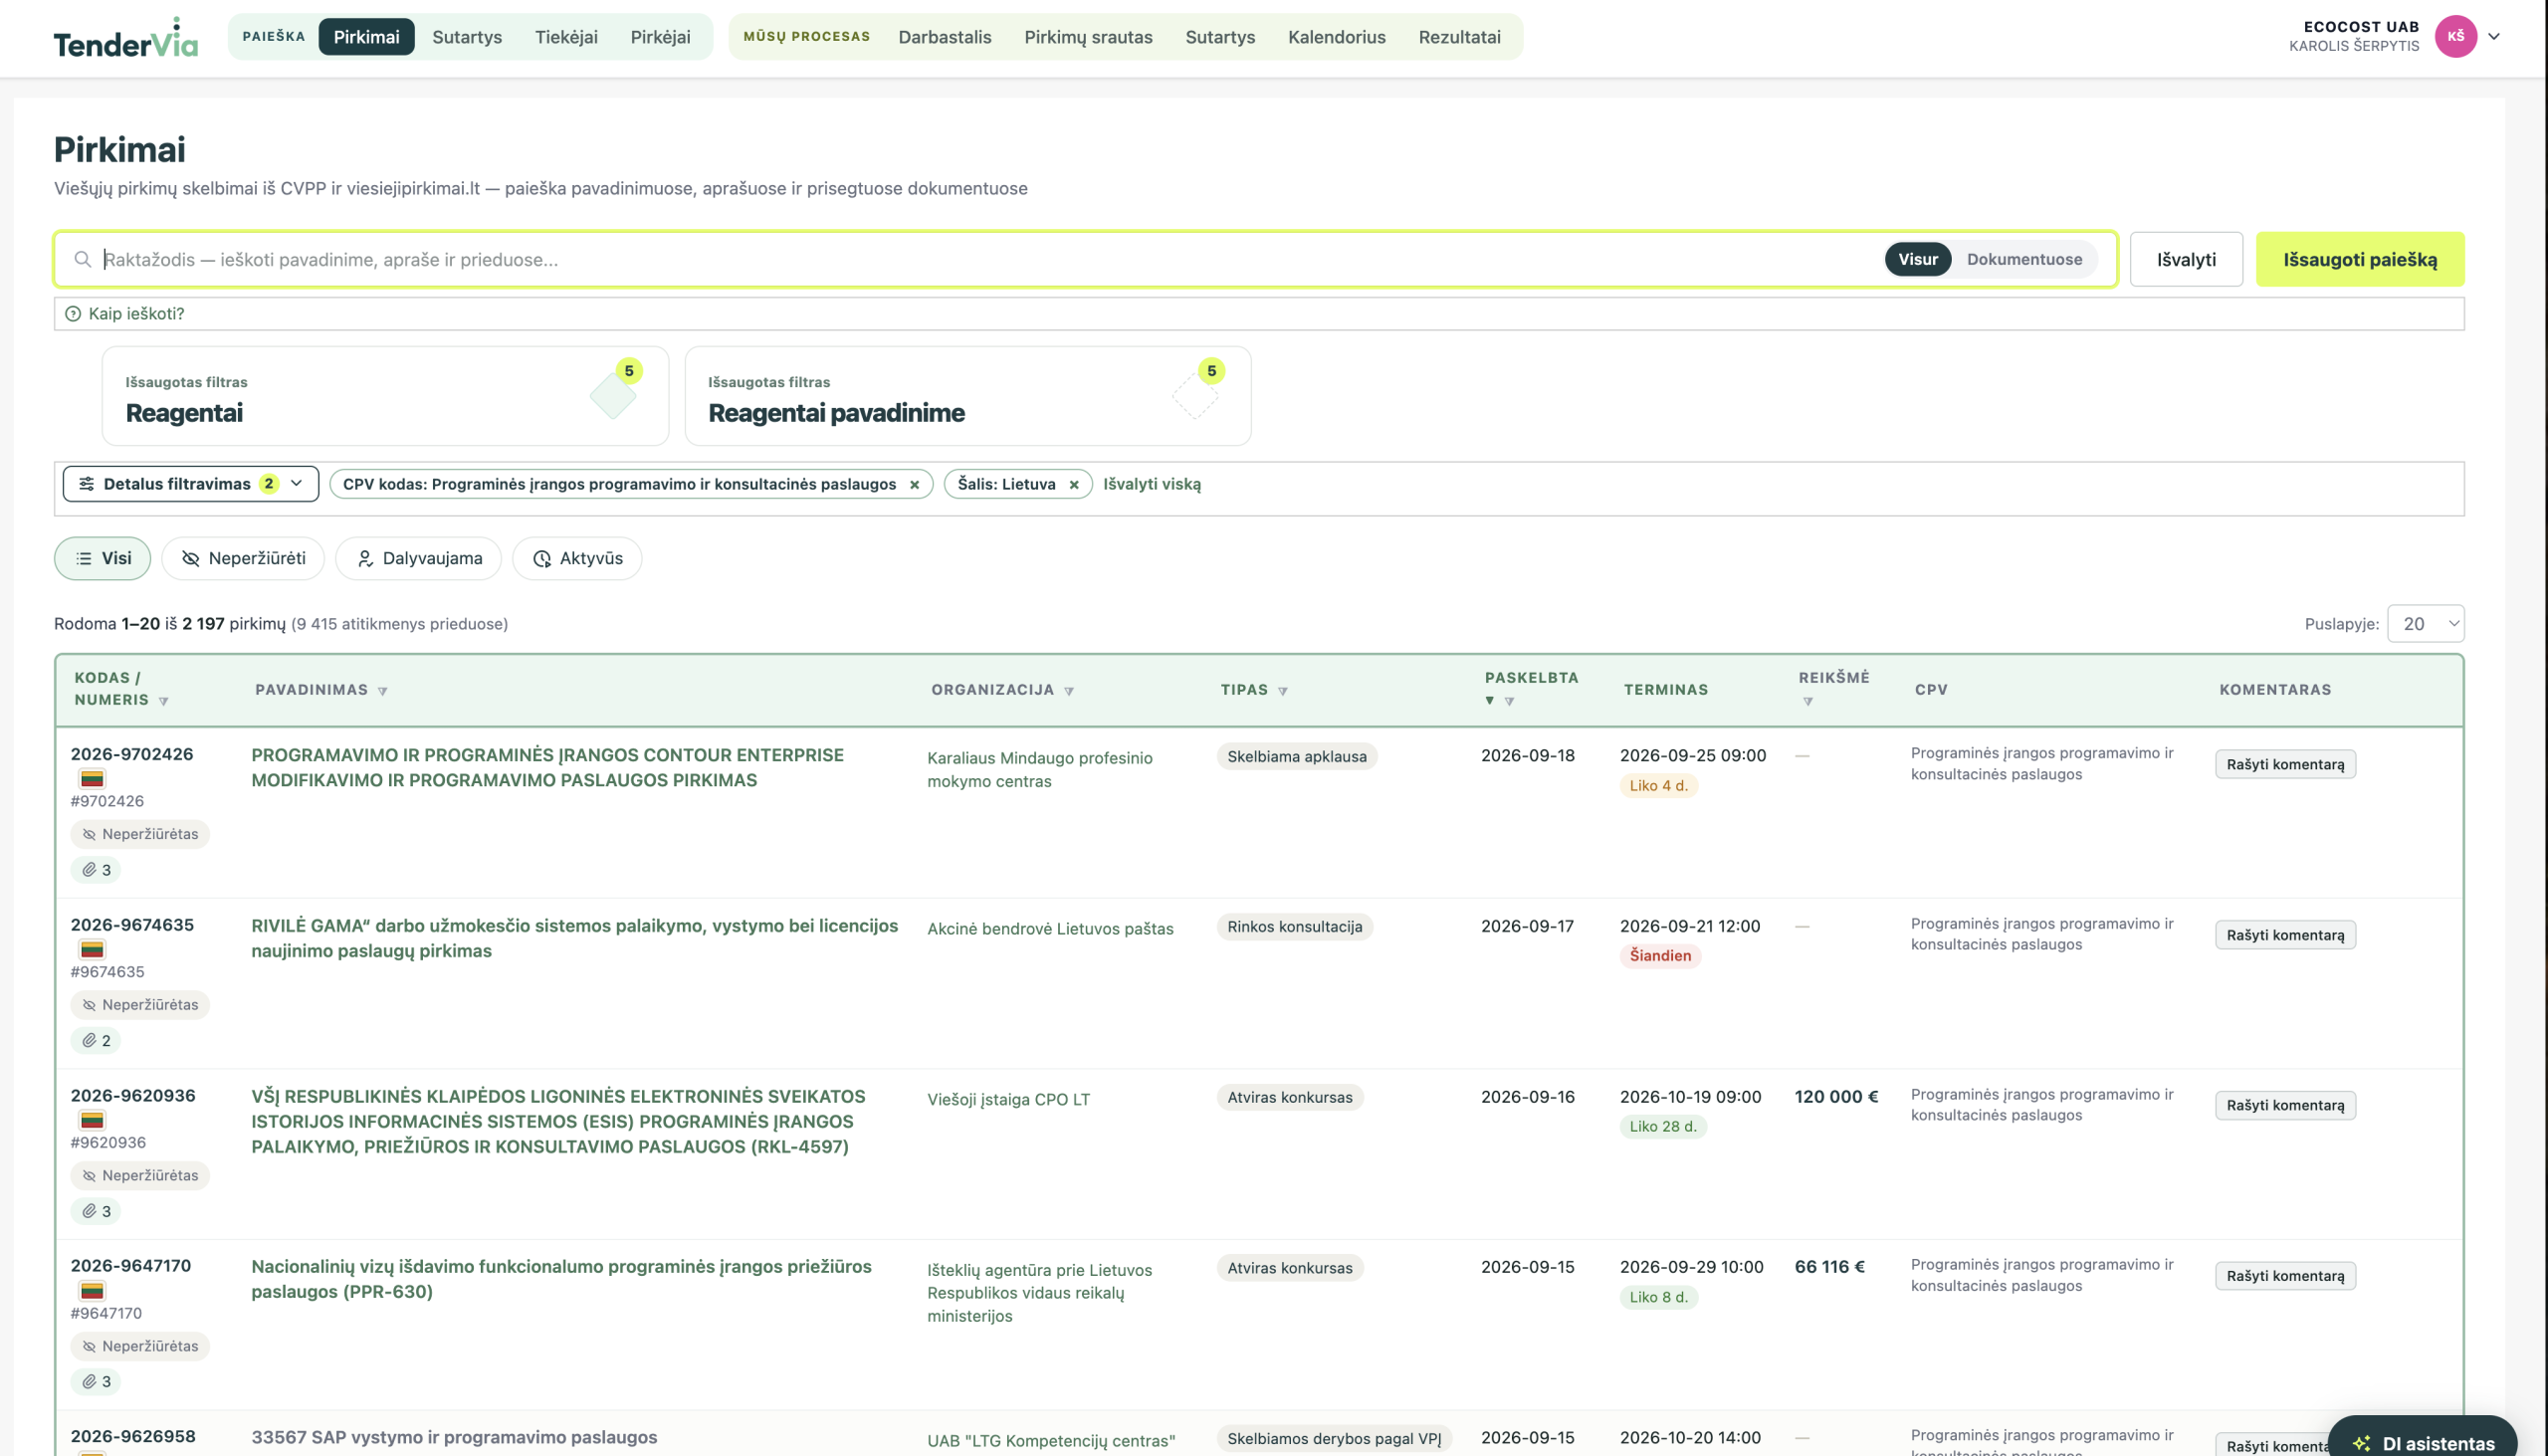The image size is (2548, 1456).
Task: Expand the Detalus filtravimas dropdown
Action: [191, 484]
